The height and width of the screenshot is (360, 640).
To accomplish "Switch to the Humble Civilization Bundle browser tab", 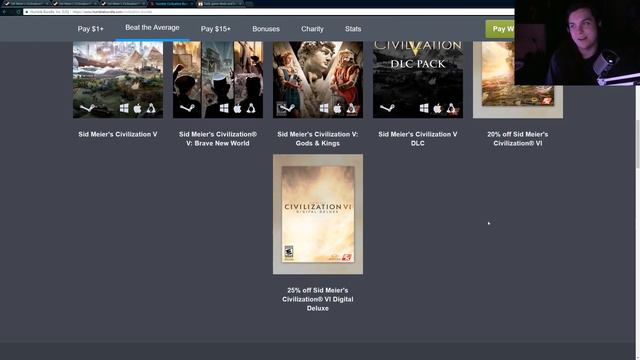I will (171, 3).
